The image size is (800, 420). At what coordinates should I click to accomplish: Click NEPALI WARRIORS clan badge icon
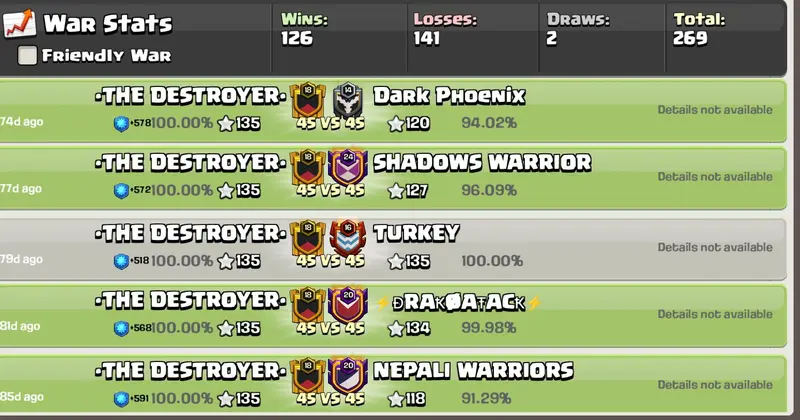coord(348,374)
